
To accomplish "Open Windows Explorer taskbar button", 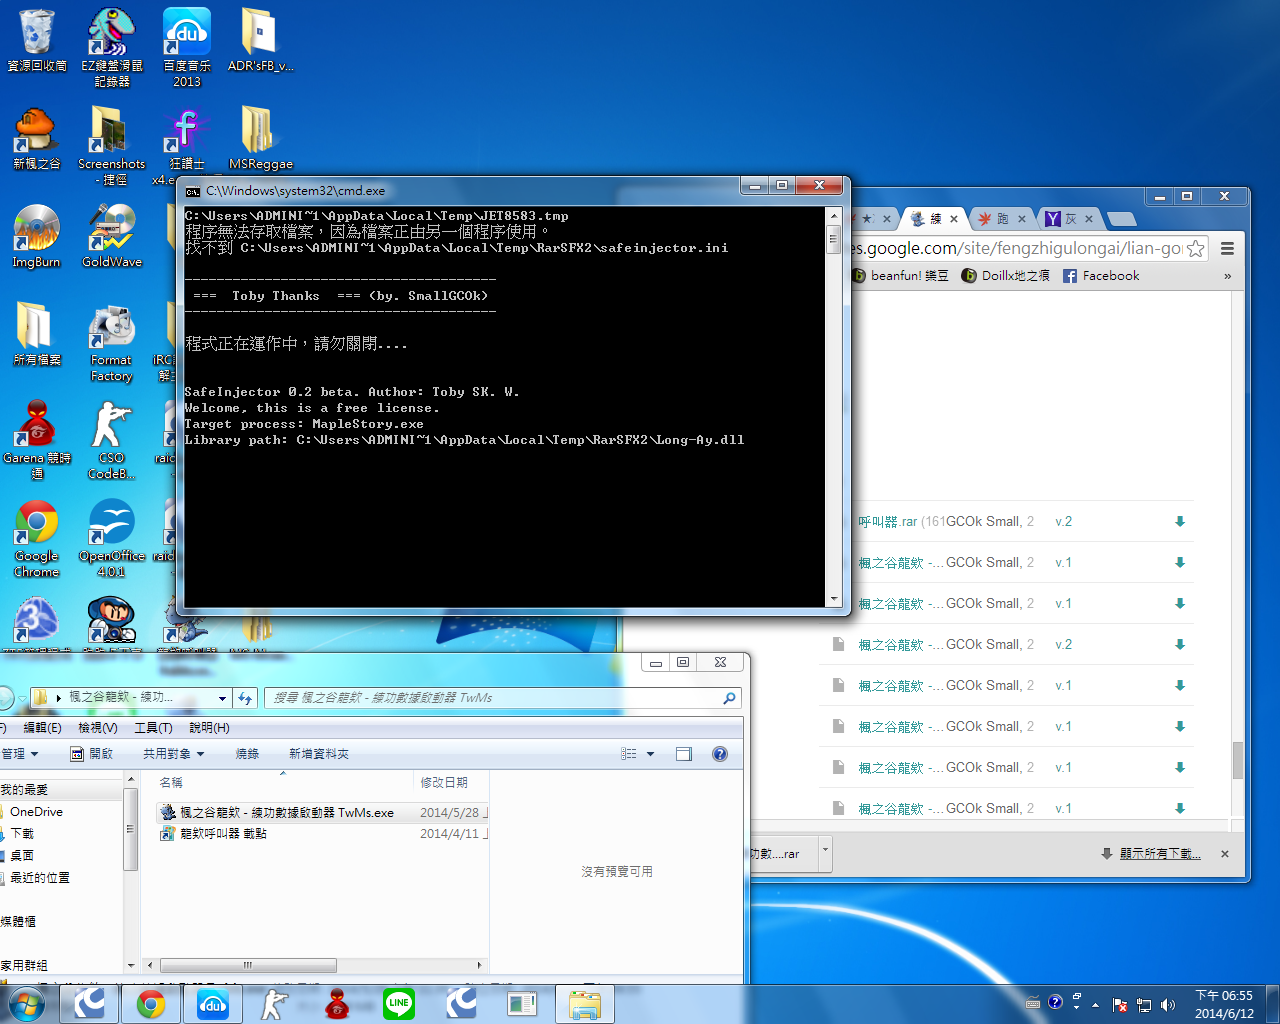I will [x=585, y=1004].
